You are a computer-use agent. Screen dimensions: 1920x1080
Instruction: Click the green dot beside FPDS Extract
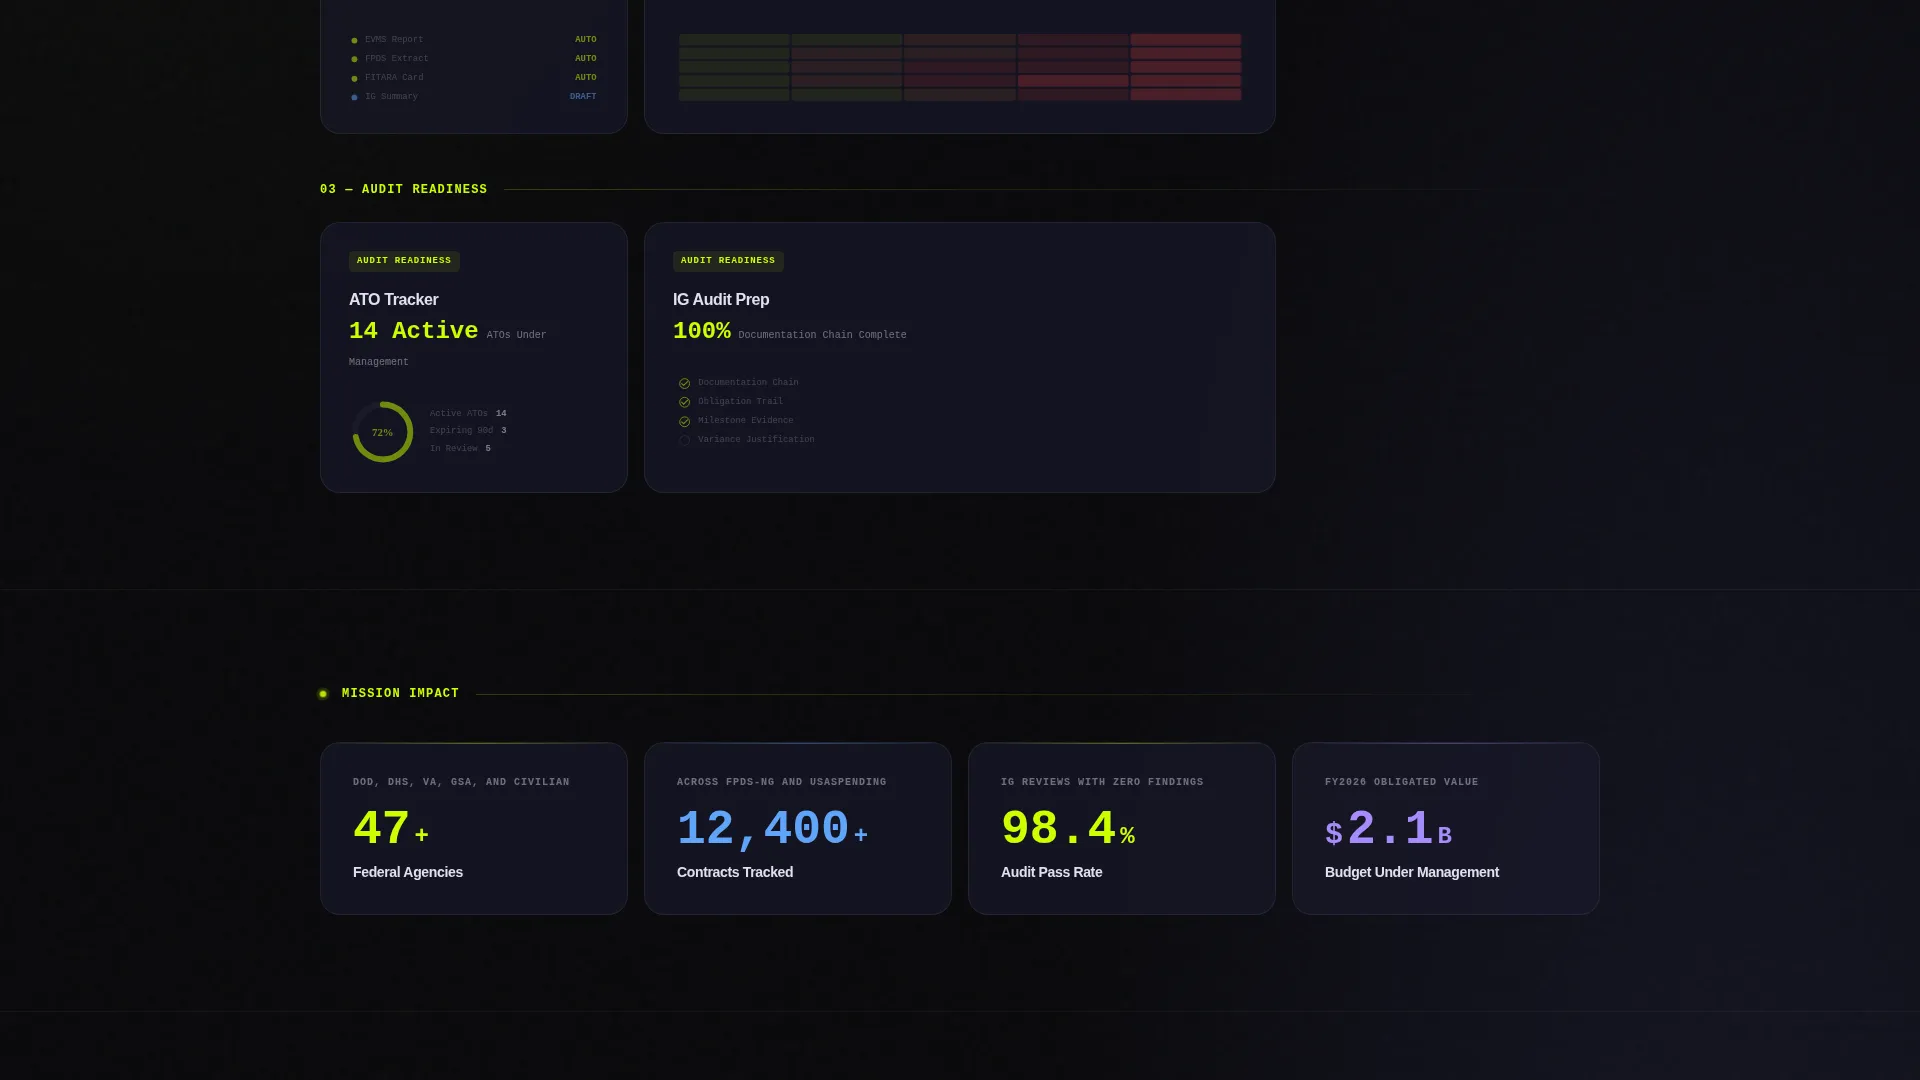[x=354, y=60]
